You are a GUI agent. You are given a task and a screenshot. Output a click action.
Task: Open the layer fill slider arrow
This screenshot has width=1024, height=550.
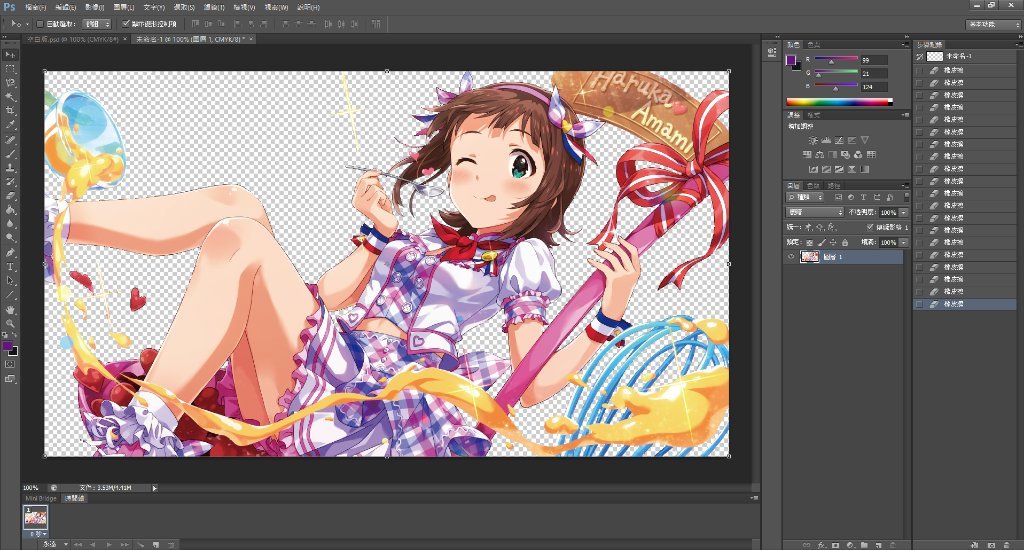pyautogui.click(x=904, y=242)
